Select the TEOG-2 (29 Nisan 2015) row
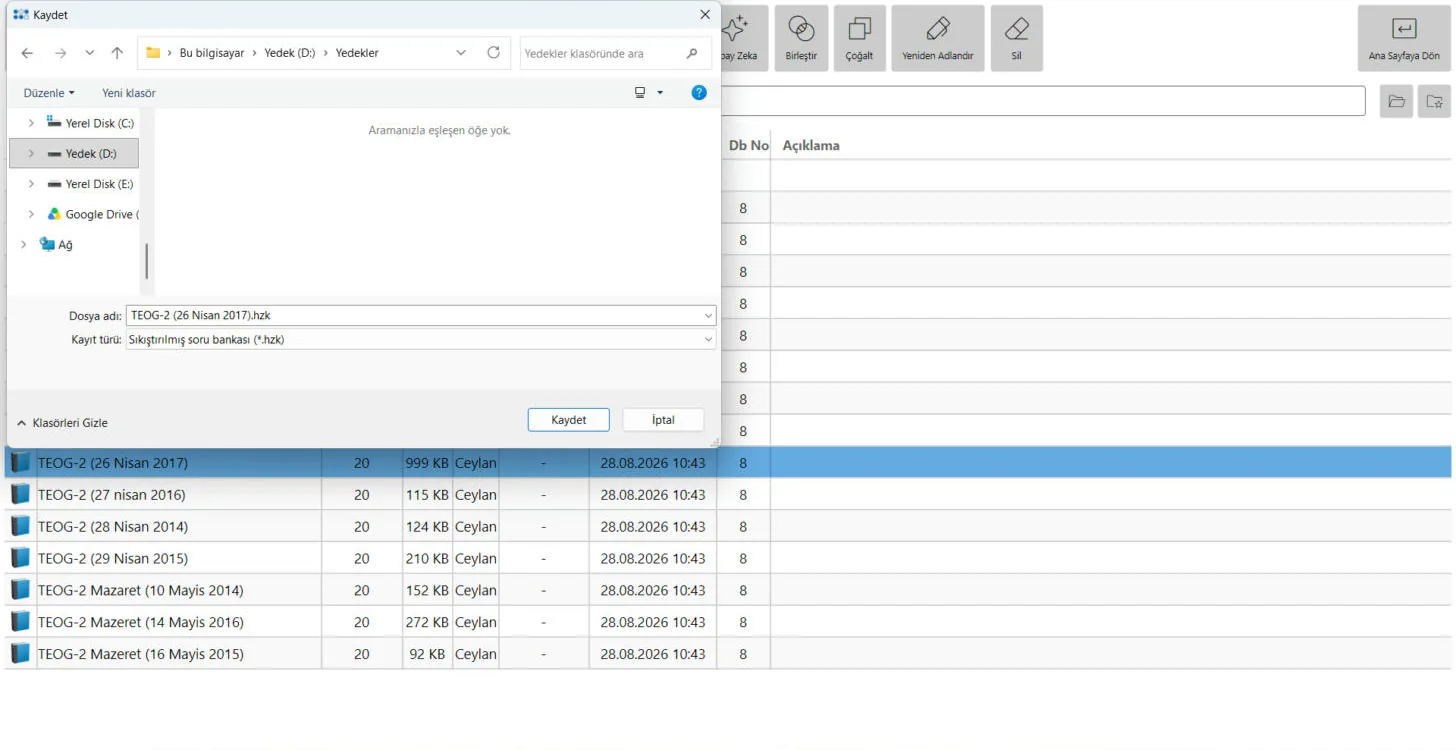The width and height of the screenshot is (1456, 750). tap(728, 558)
